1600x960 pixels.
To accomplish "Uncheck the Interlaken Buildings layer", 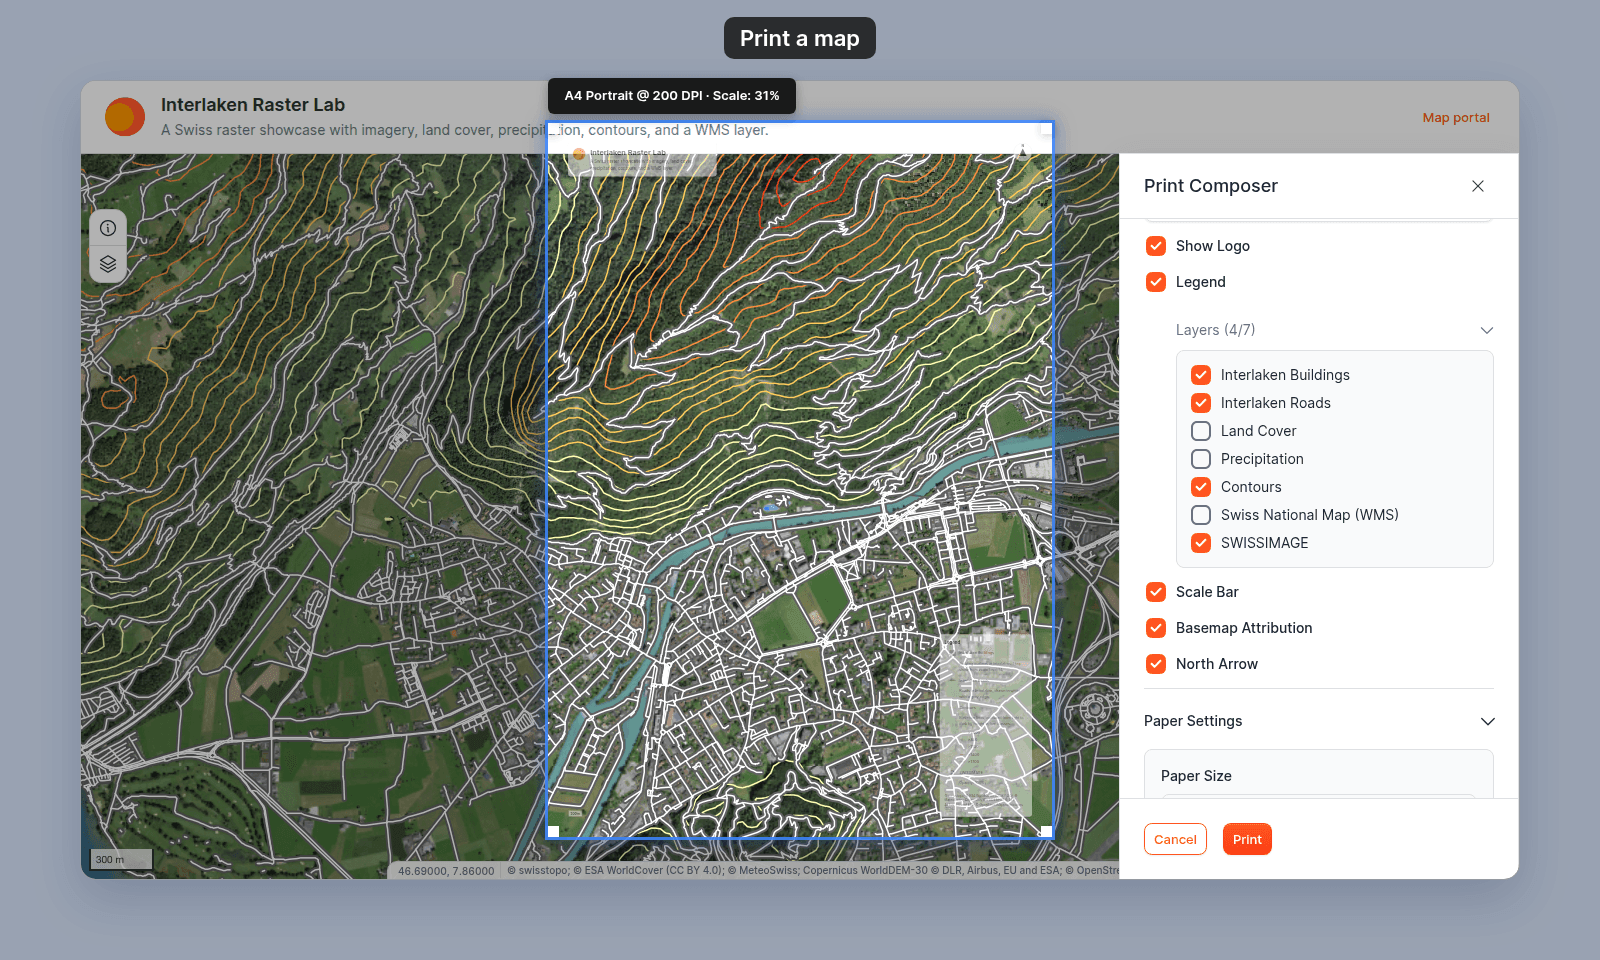I will [x=1201, y=375].
